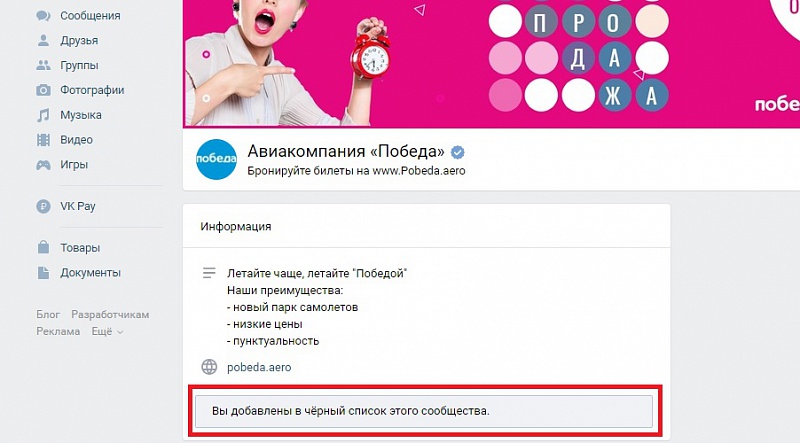The width and height of the screenshot is (800, 443).
Task: Open the Сообщения speech bubble icon
Action: 43,16
